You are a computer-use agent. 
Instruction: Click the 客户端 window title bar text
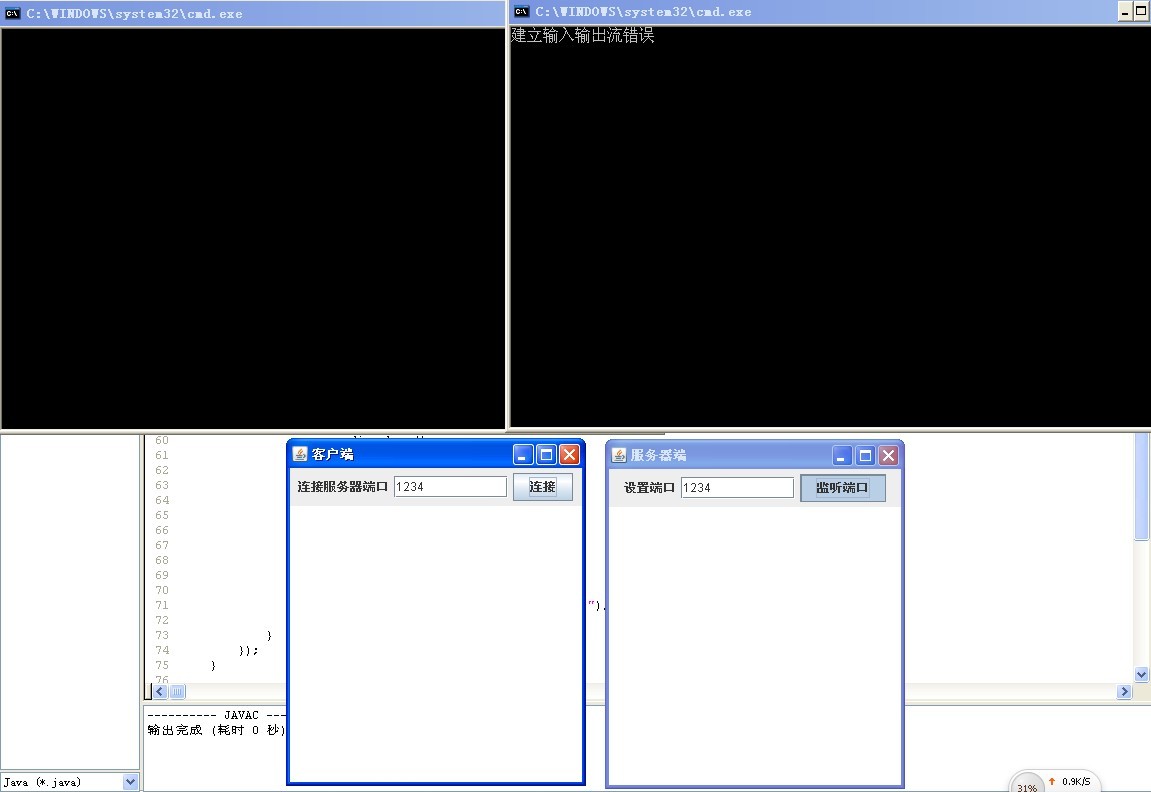click(333, 454)
